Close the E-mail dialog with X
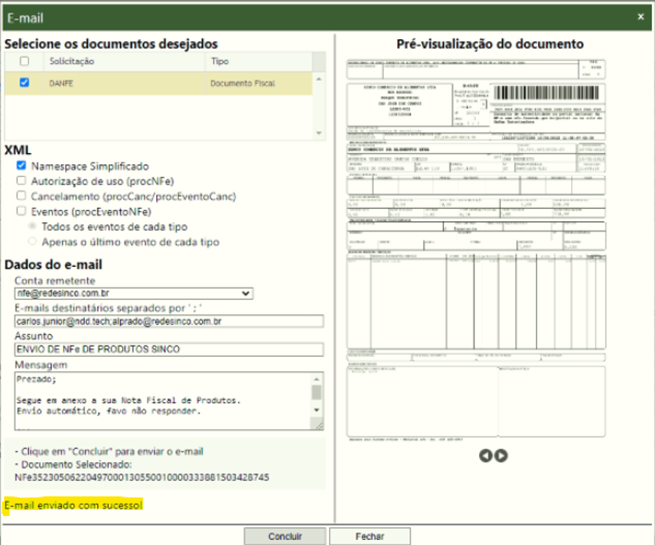This screenshot has width=655, height=545. coord(639,16)
